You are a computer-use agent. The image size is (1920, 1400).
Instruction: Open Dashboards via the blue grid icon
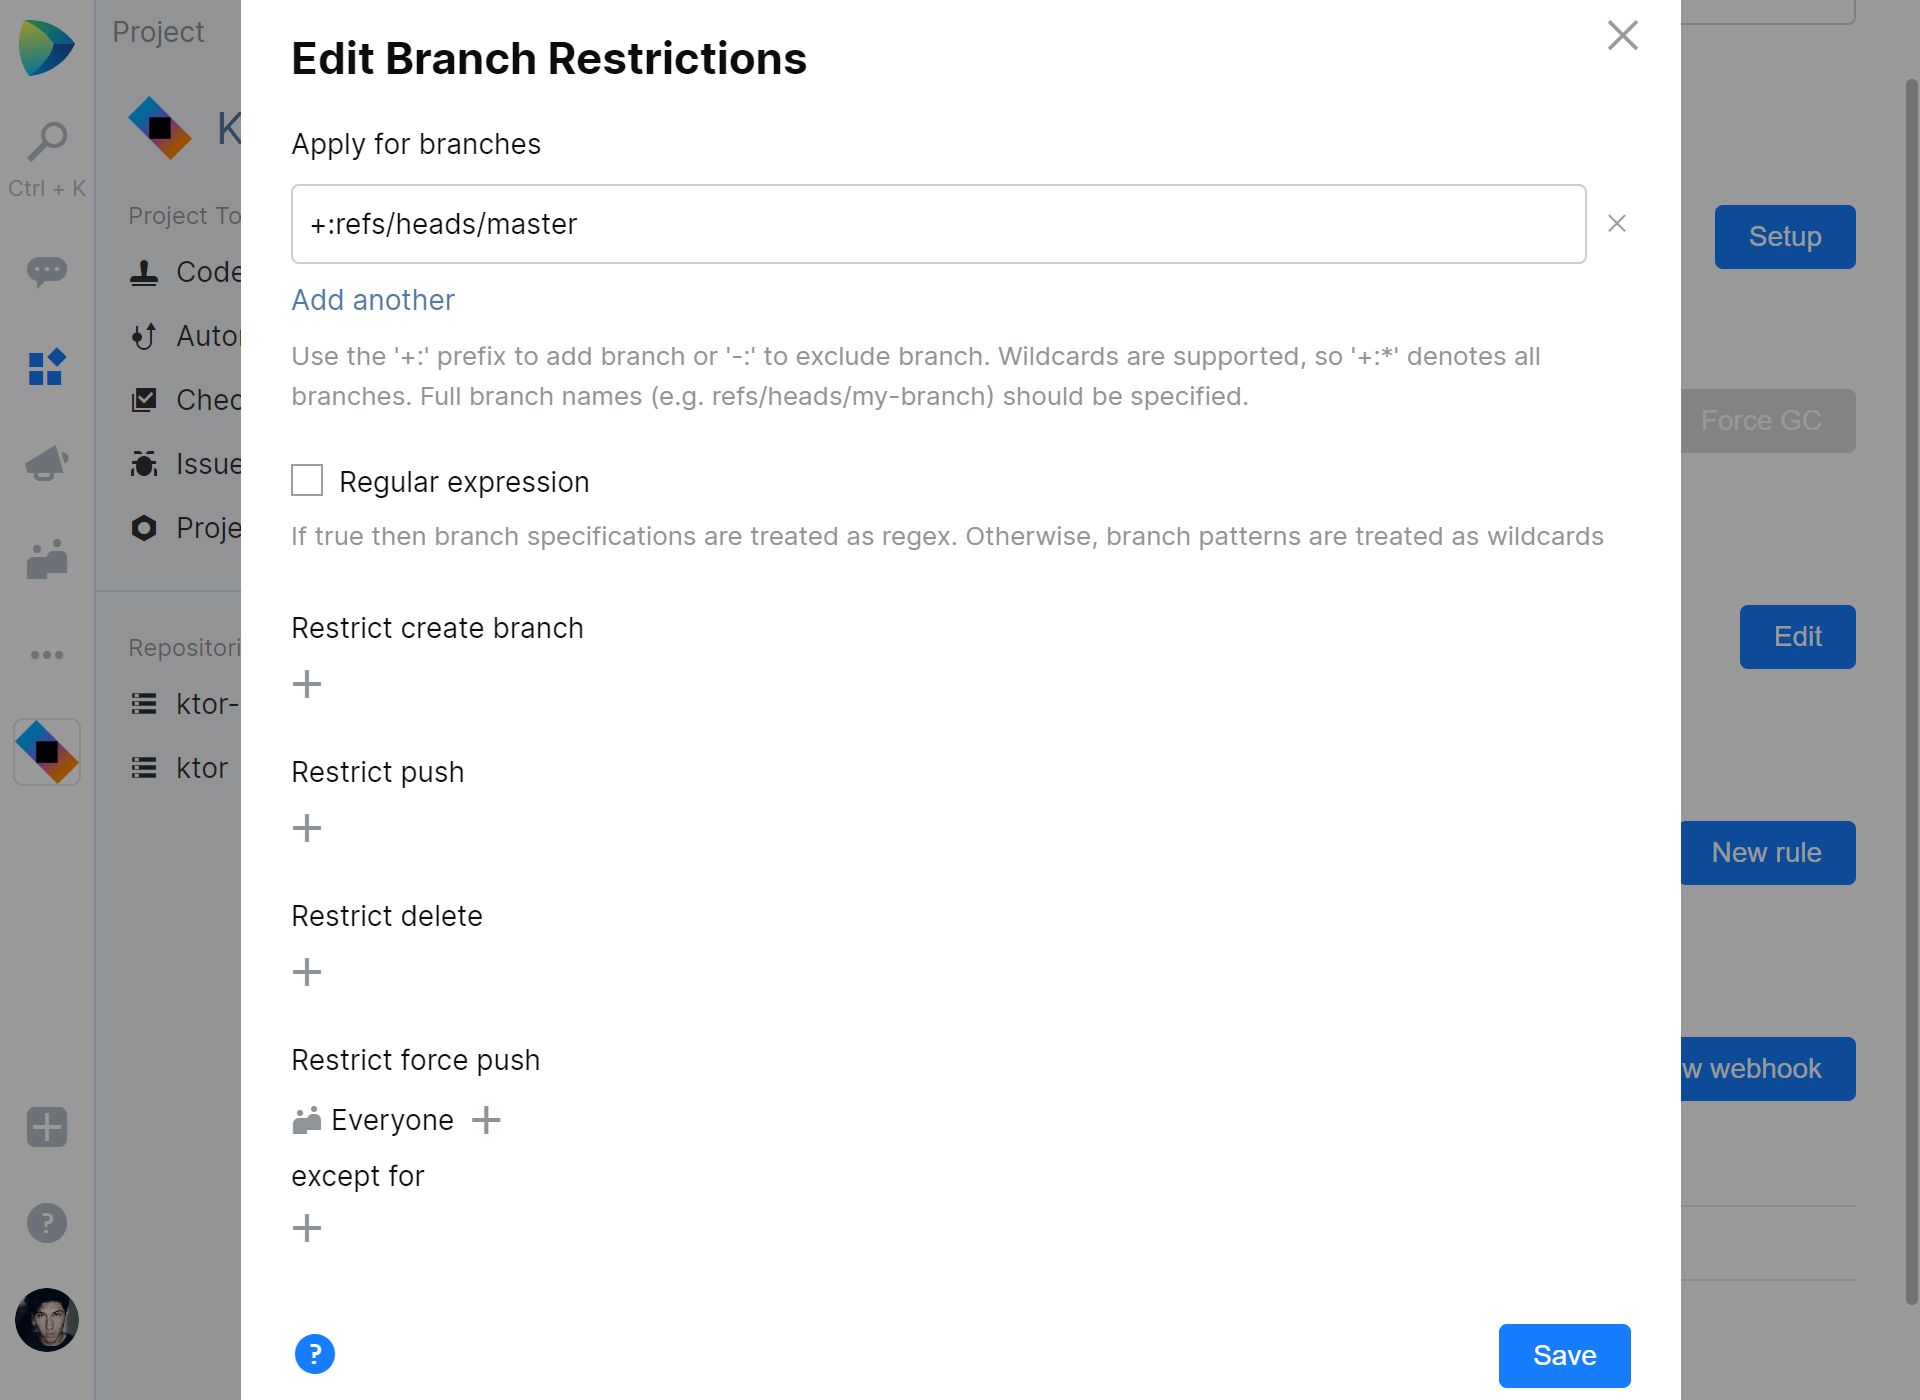click(x=46, y=367)
